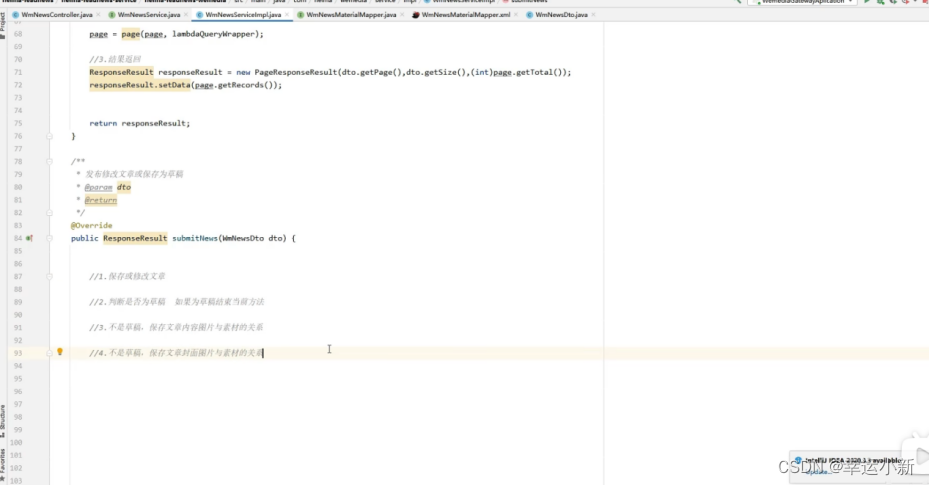The width and height of the screenshot is (930, 485).
Task: Click the green Run button in toolbar
Action: tap(867, 2)
